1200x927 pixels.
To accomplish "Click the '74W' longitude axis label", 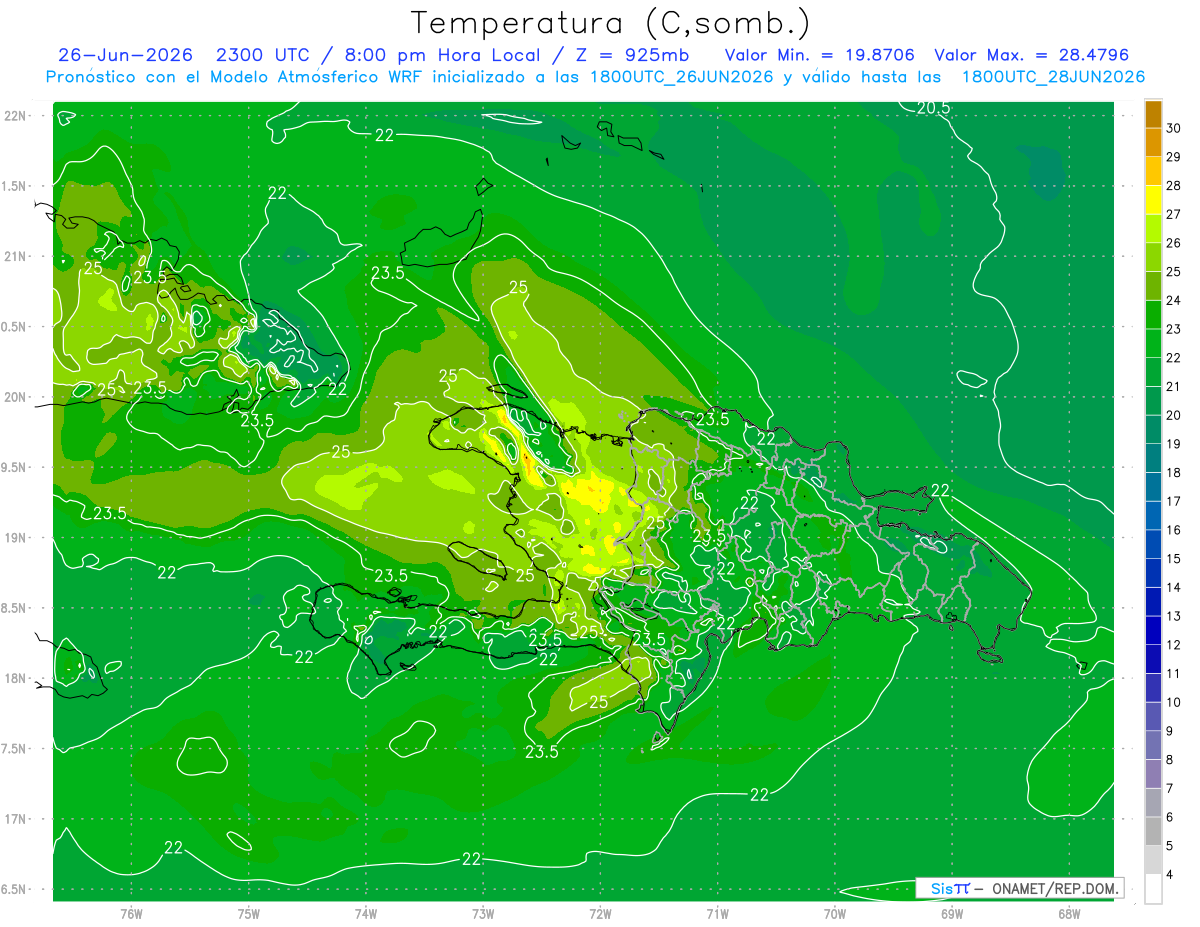I will point(366,913).
